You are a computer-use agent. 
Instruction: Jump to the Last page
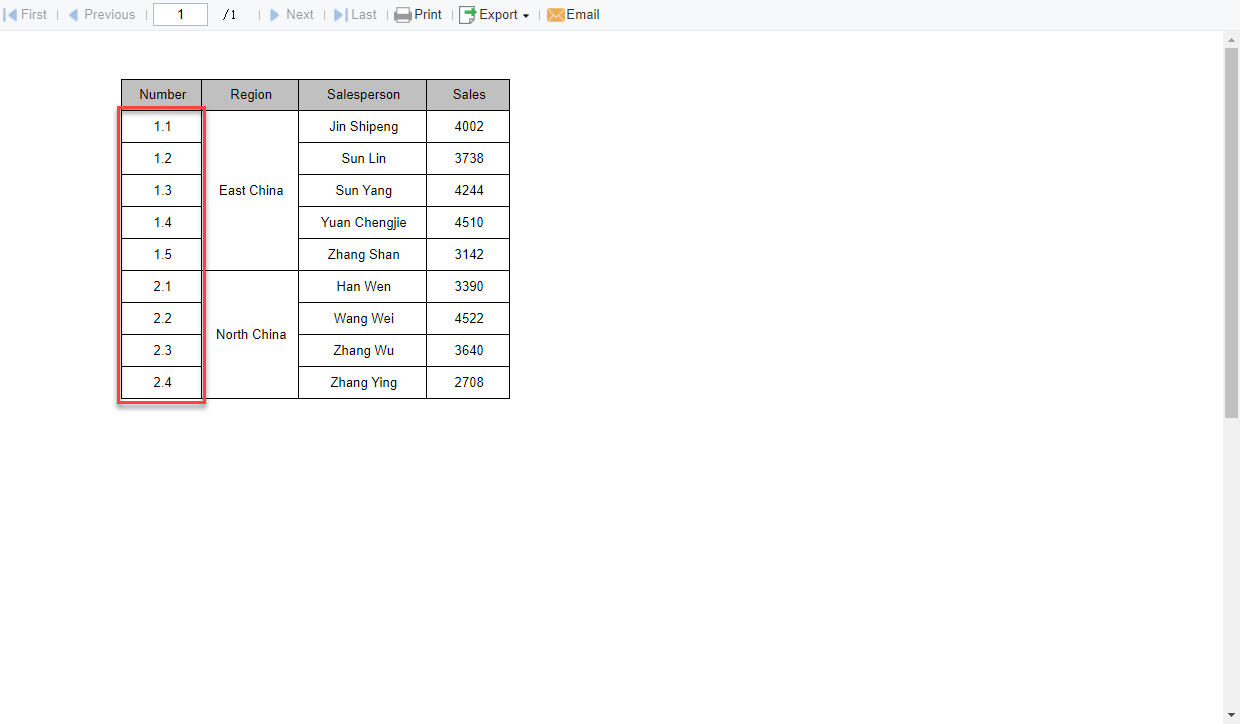click(x=355, y=15)
